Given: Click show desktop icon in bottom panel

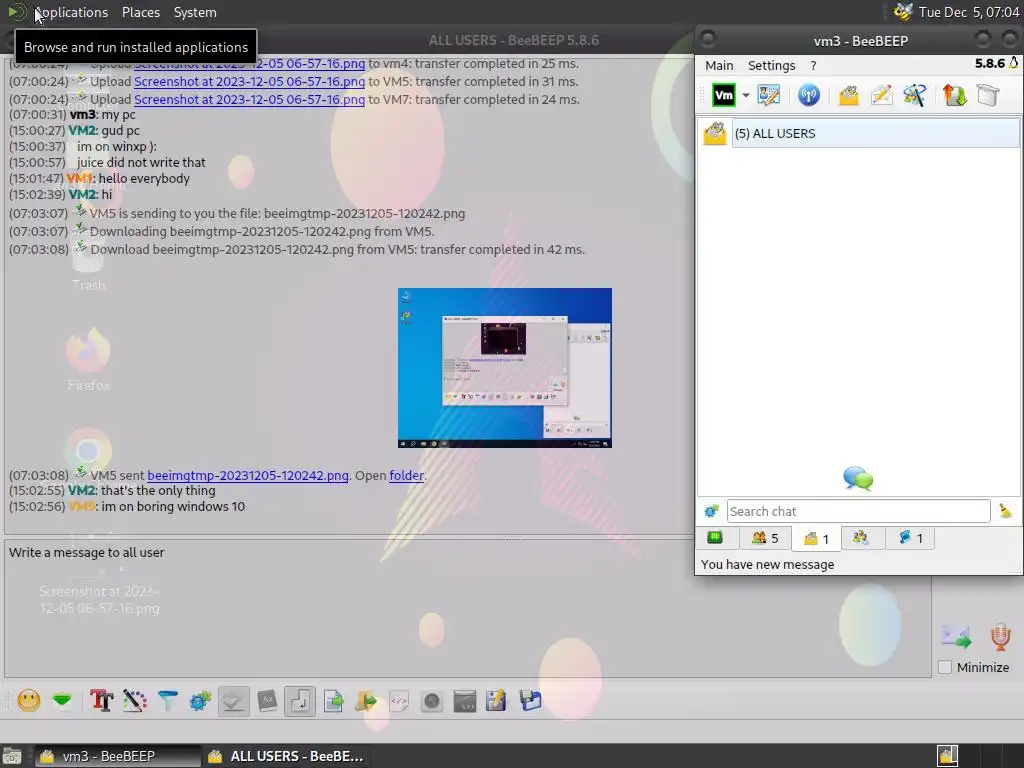Looking at the screenshot, I should pyautogui.click(x=12, y=756).
